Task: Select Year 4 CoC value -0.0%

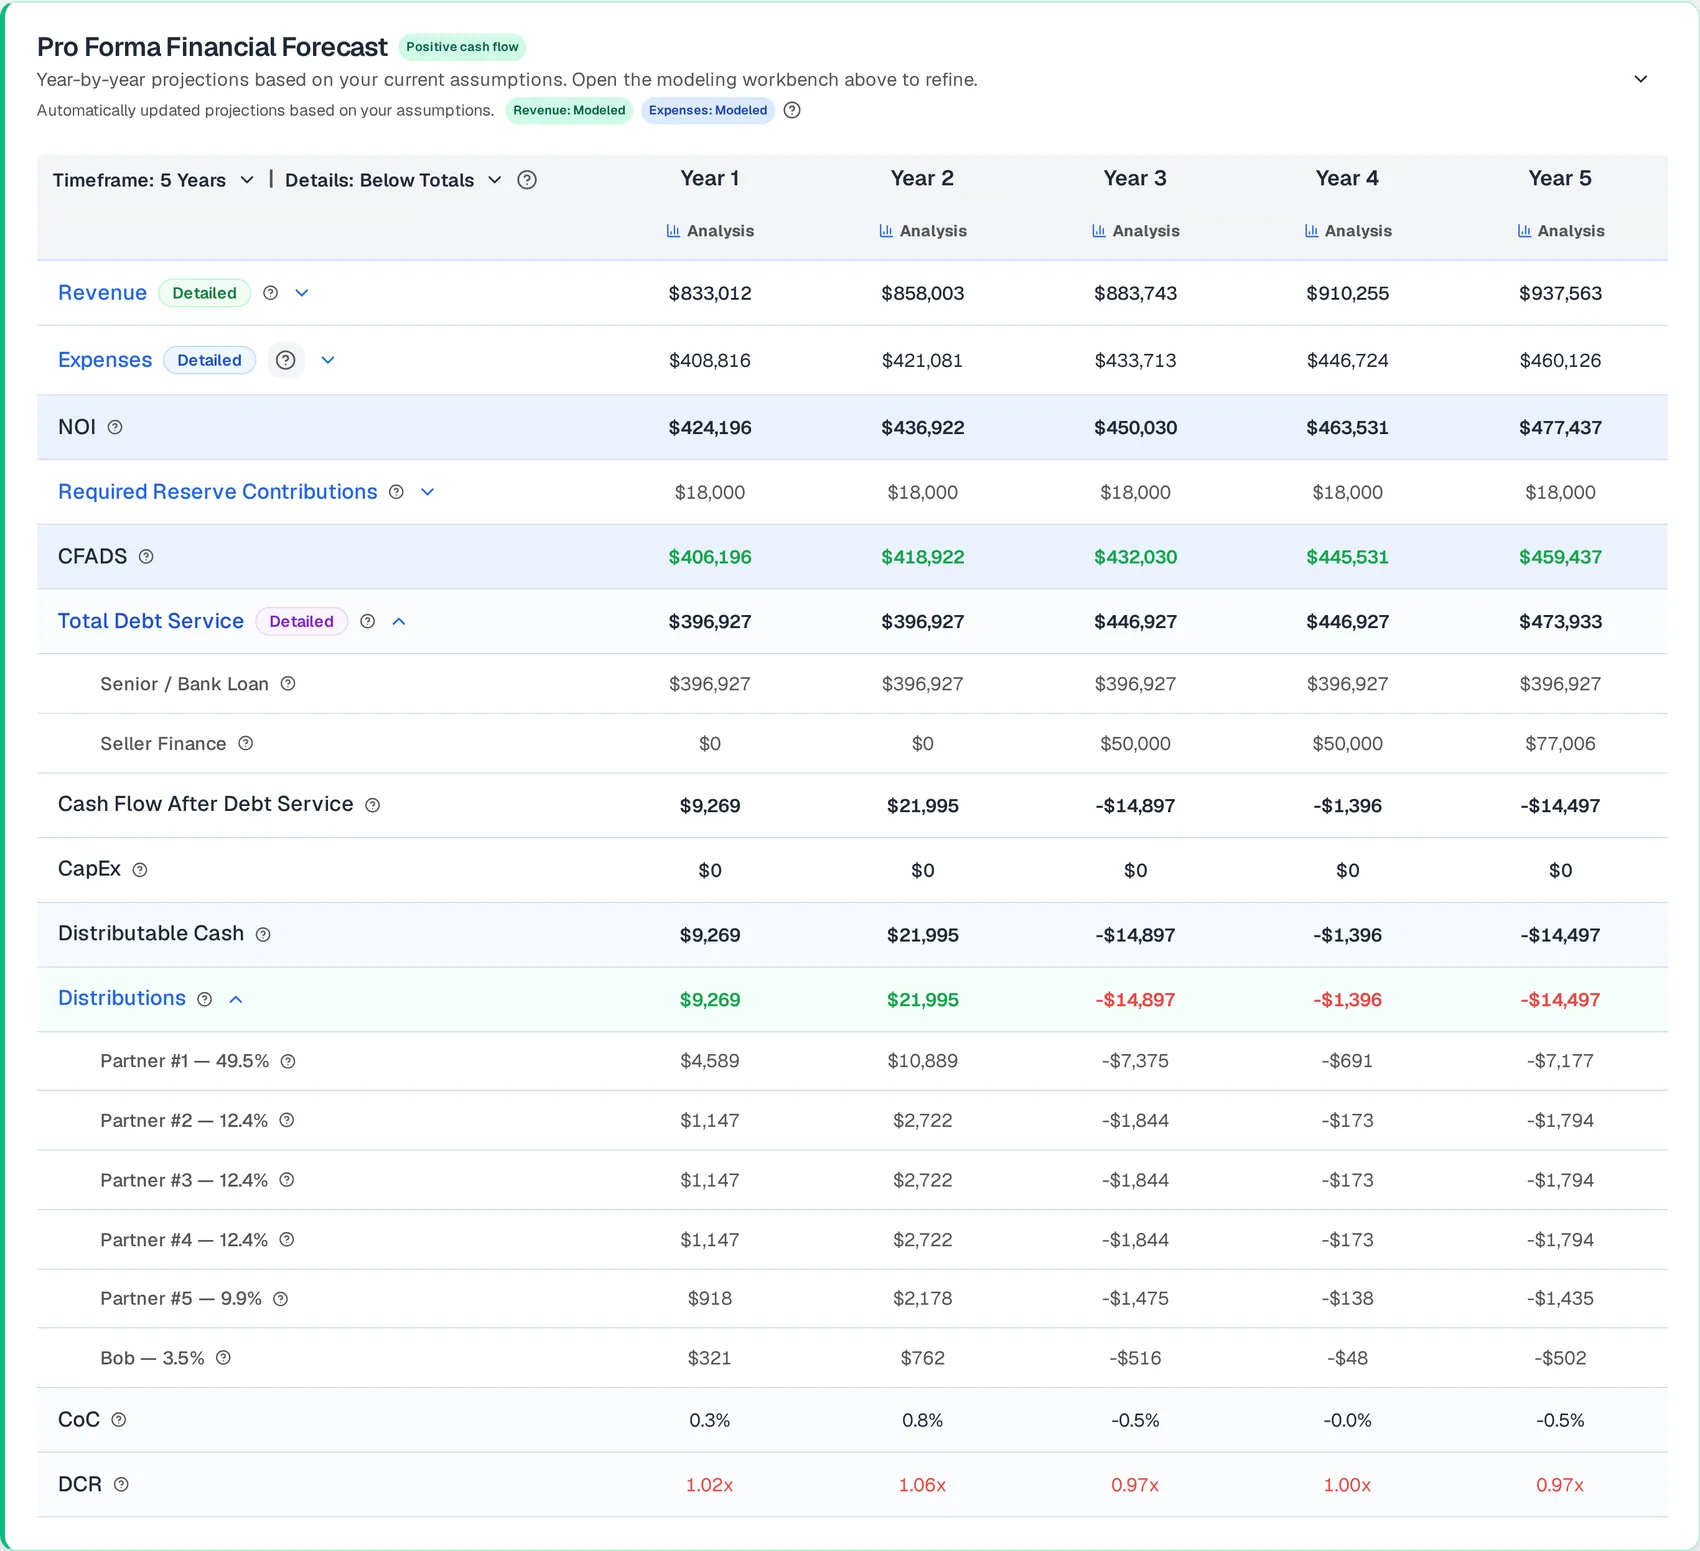Action: 1348,1420
